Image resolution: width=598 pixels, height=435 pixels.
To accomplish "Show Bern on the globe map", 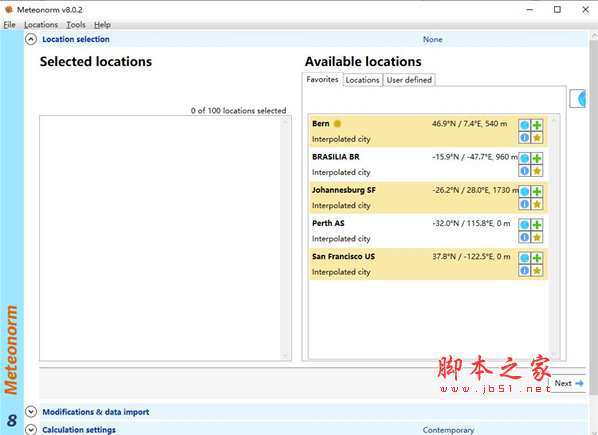I will pos(524,125).
